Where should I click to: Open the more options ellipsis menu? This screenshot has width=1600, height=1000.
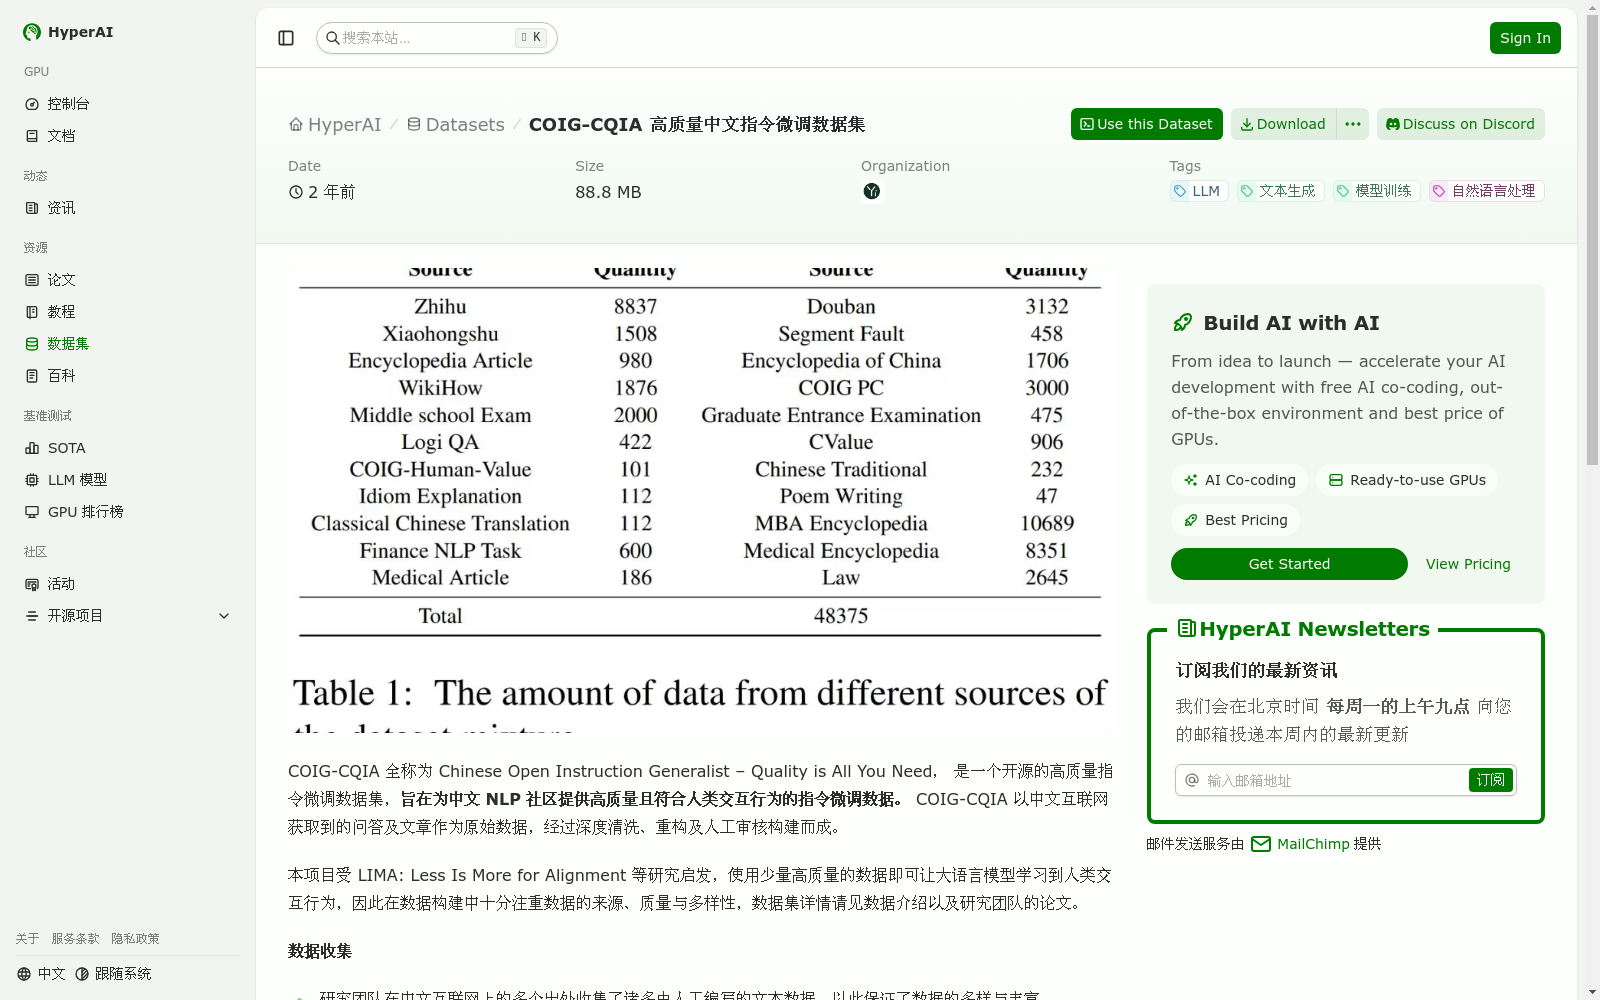1353,124
